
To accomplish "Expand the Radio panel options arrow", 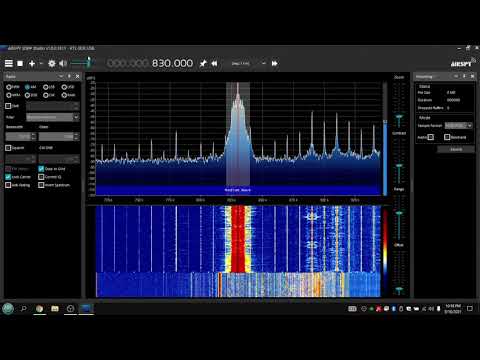I will click(61, 76).
